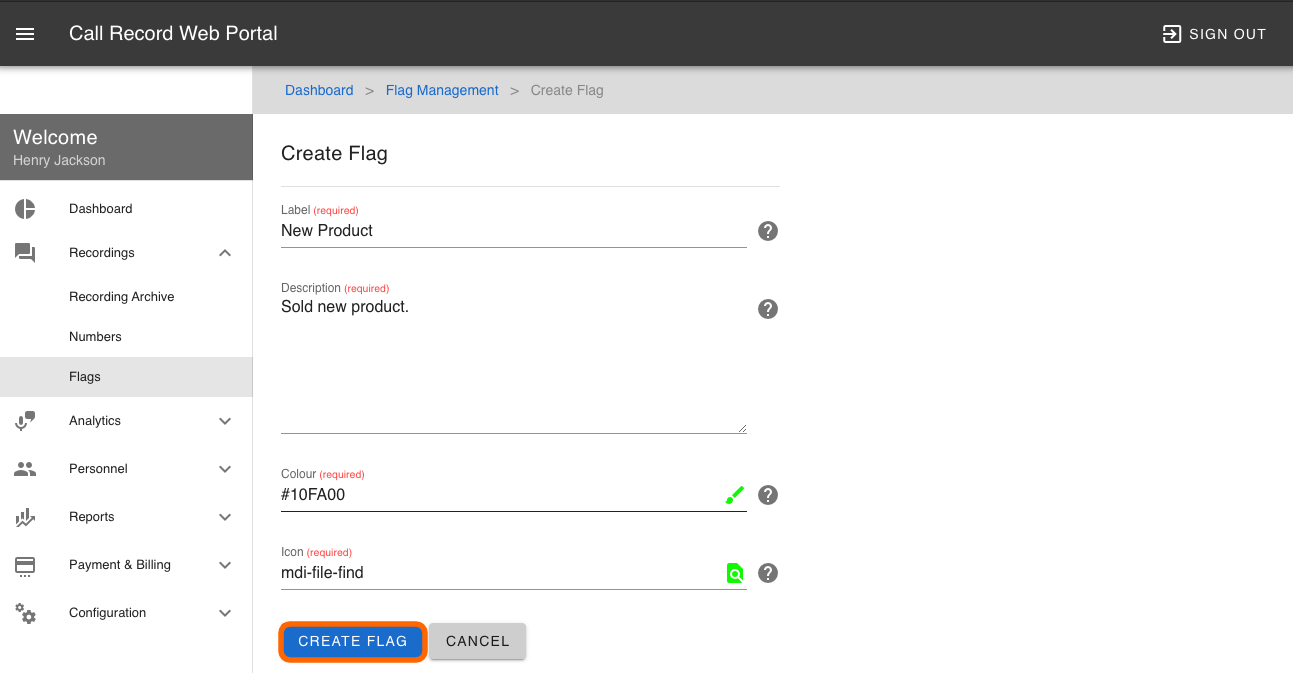Click the 'Create Flag' breadcrumb text
The height and width of the screenshot is (673, 1293).
(567, 90)
